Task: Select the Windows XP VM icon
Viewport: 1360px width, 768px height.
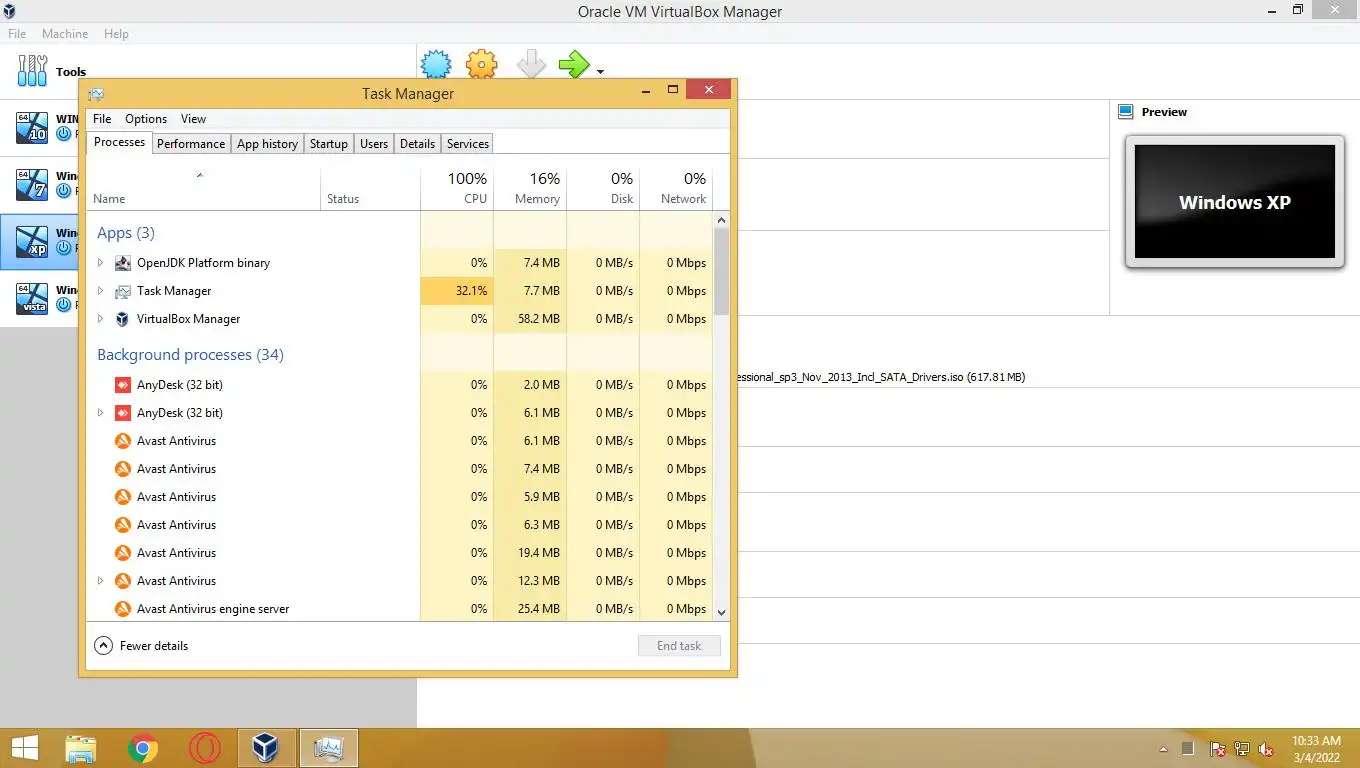Action: coord(32,241)
